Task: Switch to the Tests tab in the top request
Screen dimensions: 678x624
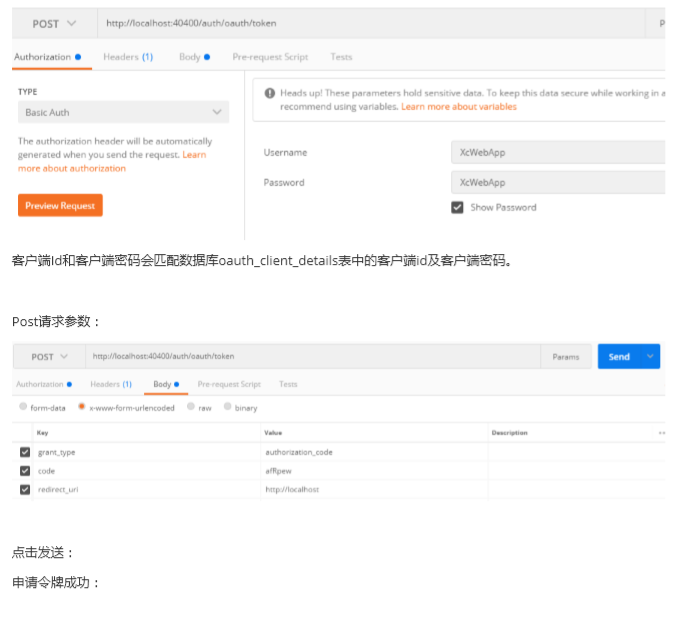Action: click(x=341, y=57)
